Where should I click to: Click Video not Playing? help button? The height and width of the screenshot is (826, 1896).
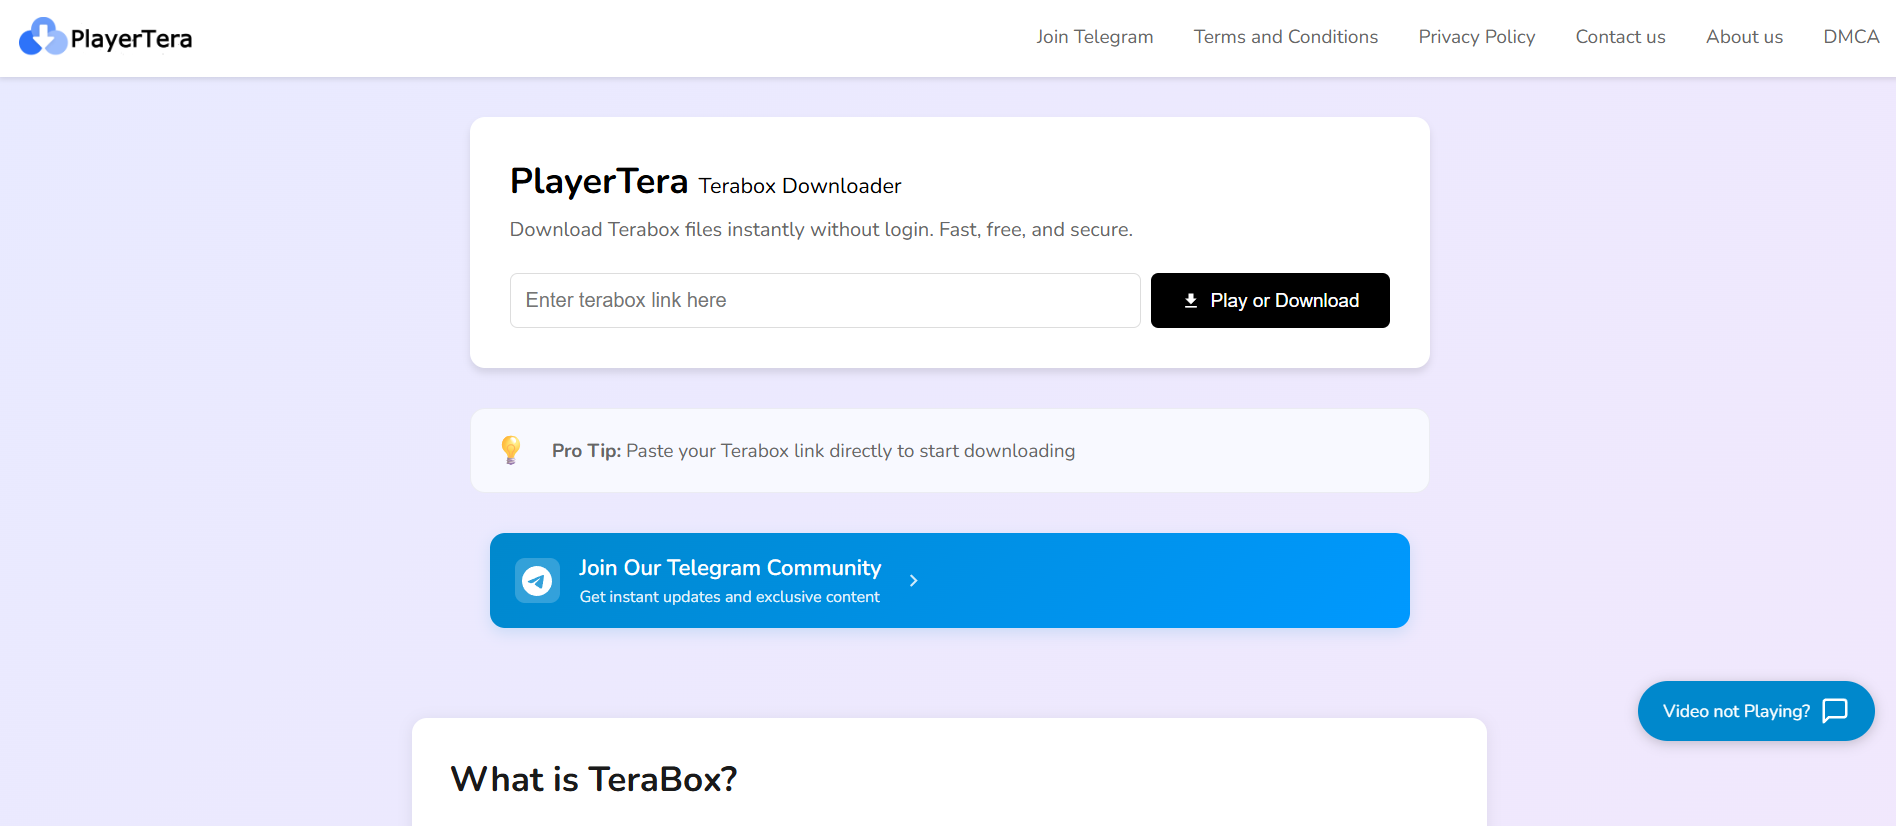pyautogui.click(x=1756, y=711)
